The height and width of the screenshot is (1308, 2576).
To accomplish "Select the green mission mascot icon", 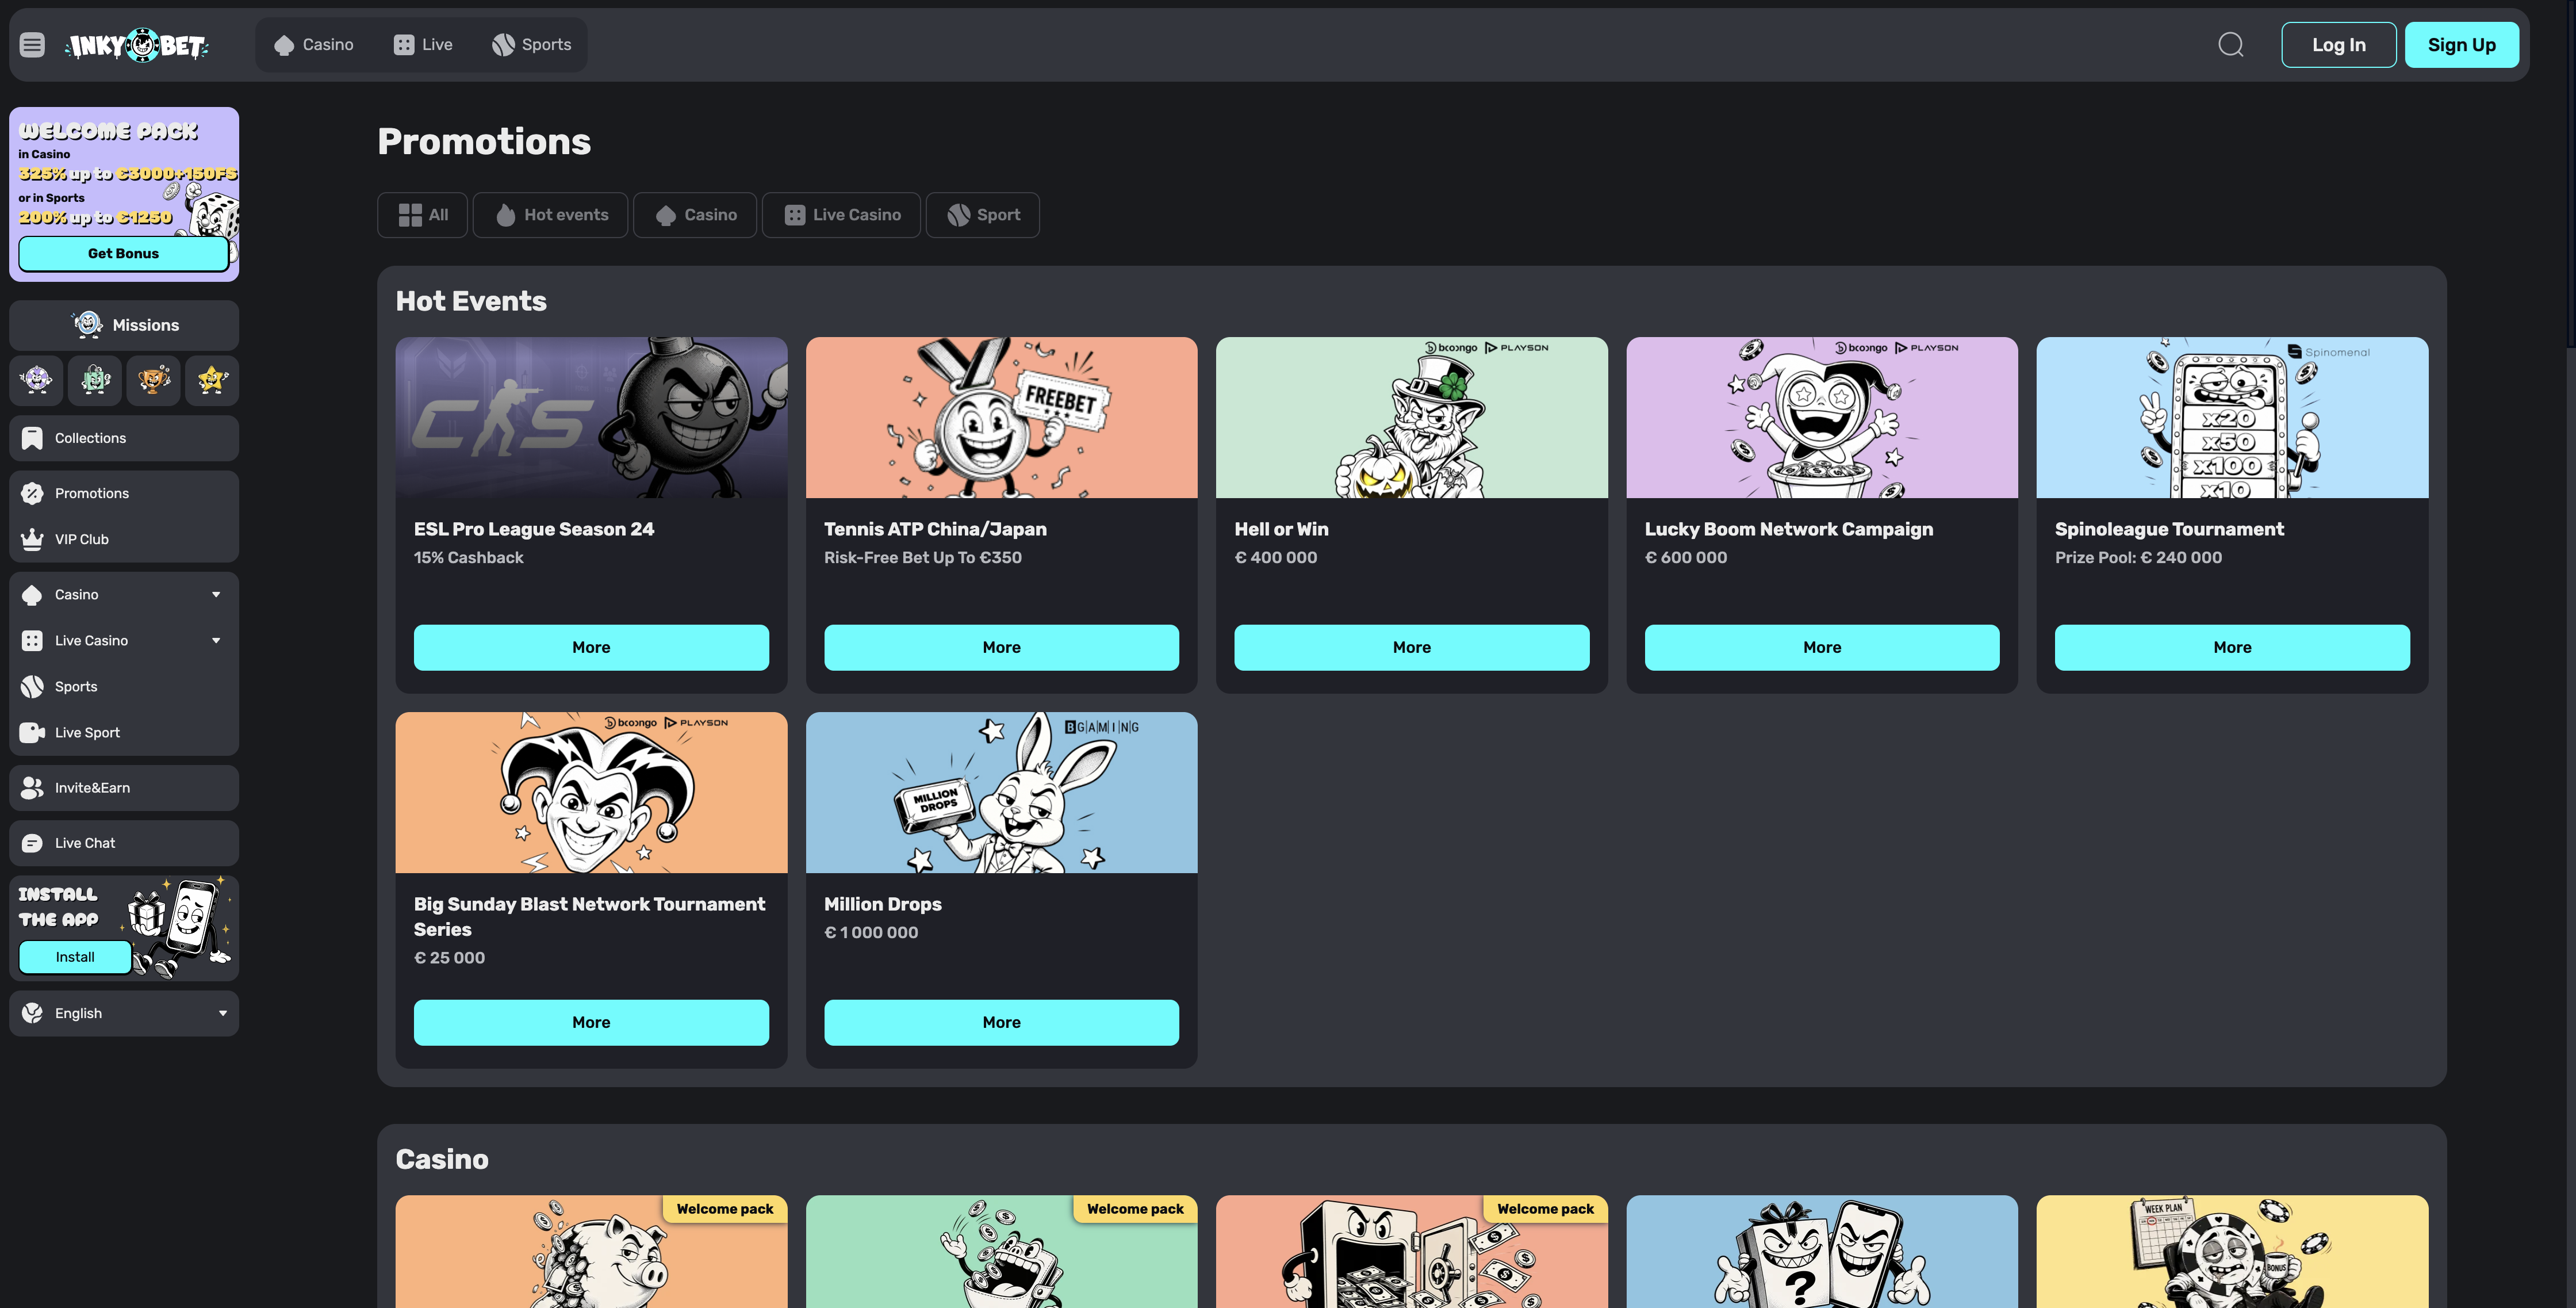I will 95,380.
